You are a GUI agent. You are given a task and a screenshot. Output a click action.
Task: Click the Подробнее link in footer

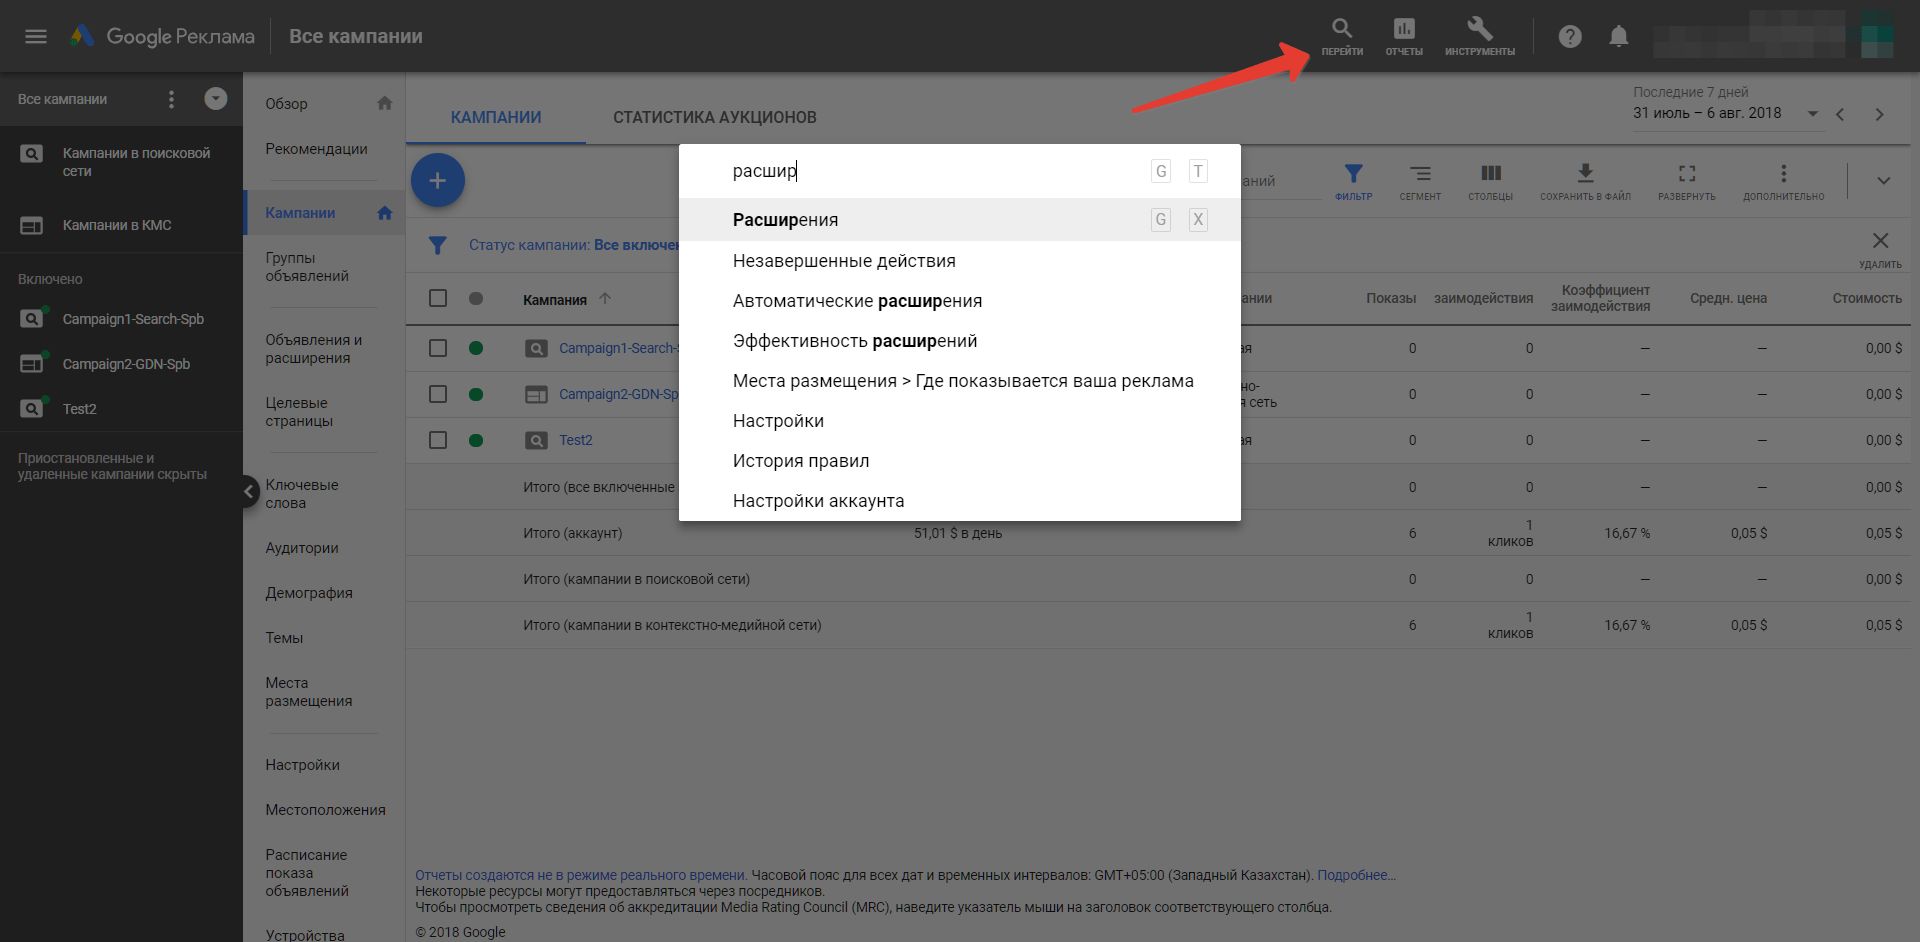1356,875
